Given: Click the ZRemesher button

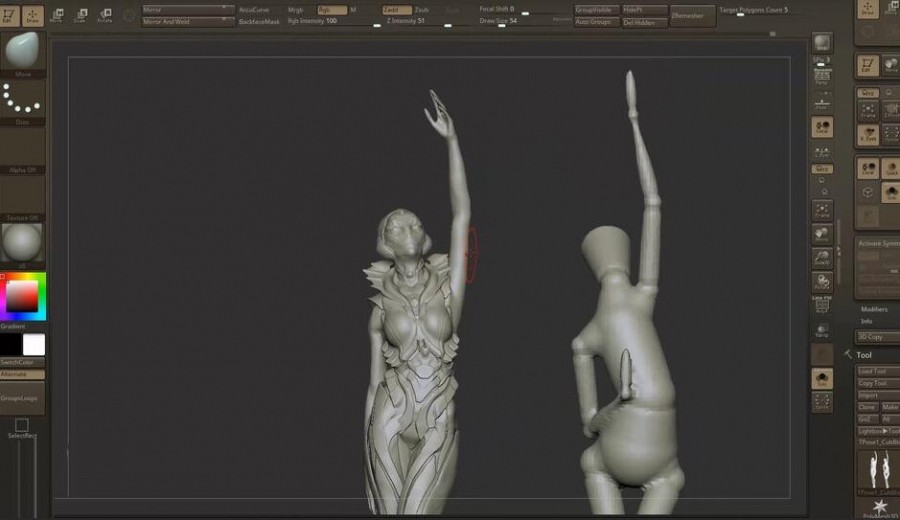Looking at the screenshot, I should (692, 16).
